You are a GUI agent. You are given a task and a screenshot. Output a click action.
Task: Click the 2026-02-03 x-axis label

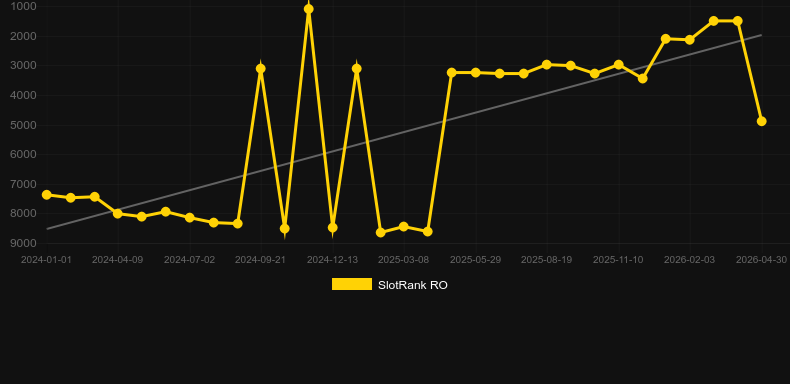point(689,260)
